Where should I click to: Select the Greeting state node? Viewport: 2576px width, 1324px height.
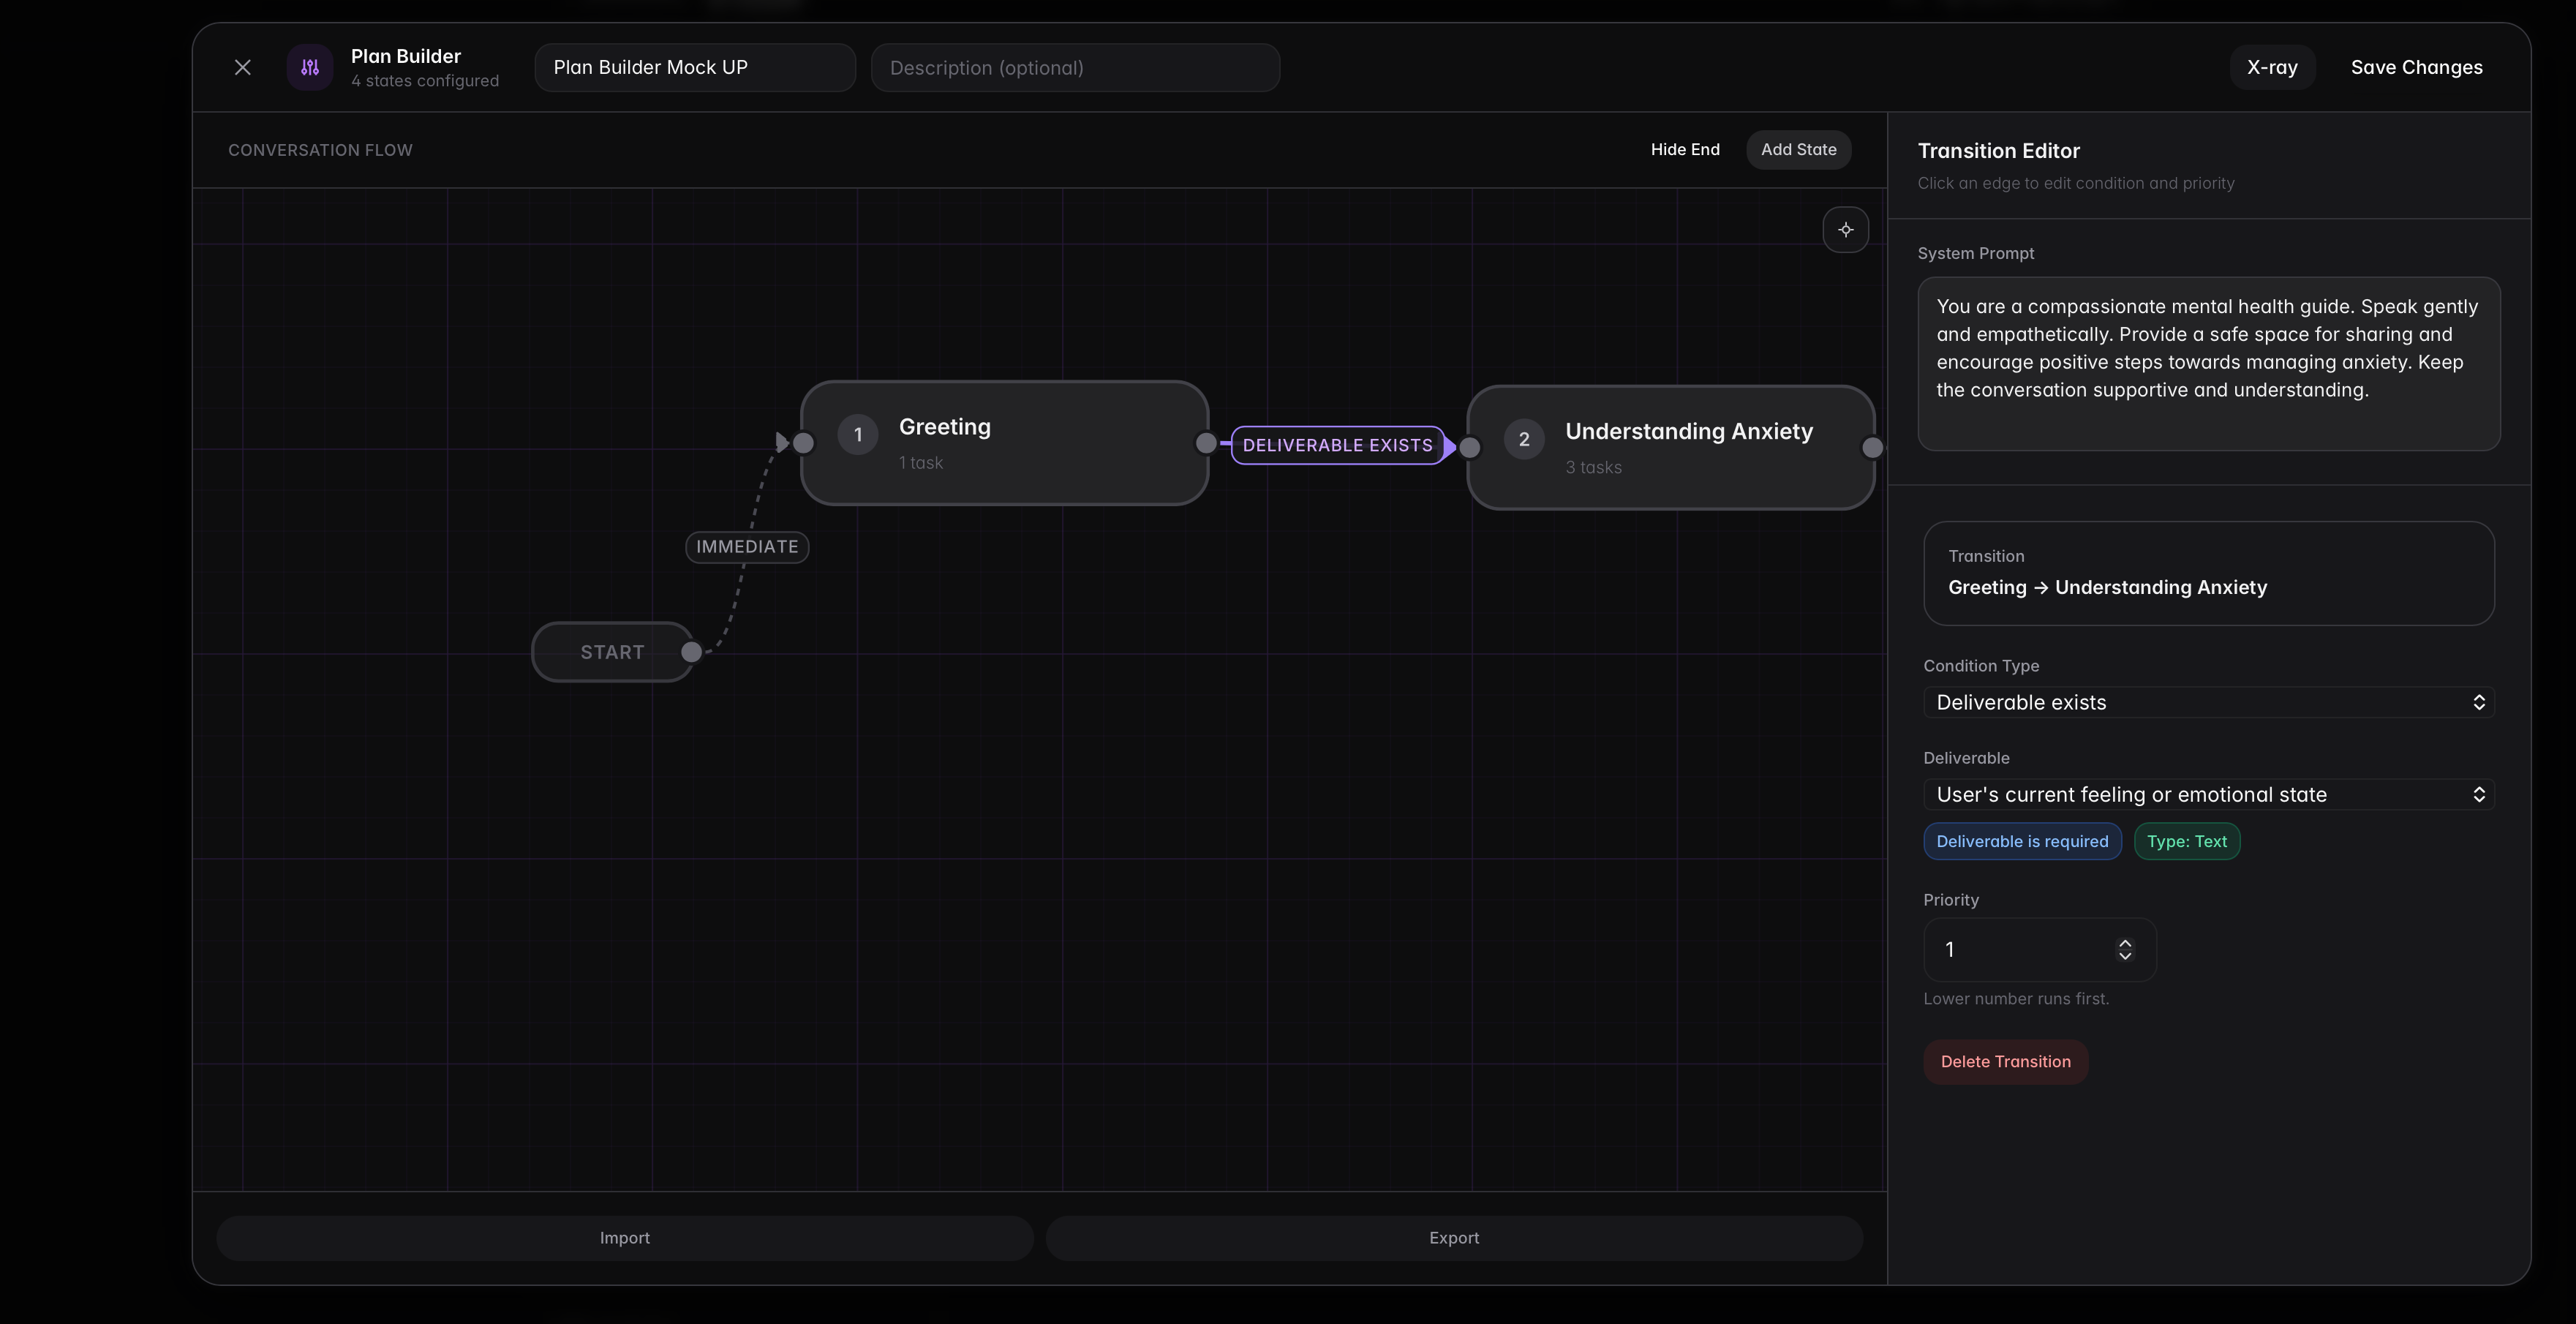point(1004,443)
